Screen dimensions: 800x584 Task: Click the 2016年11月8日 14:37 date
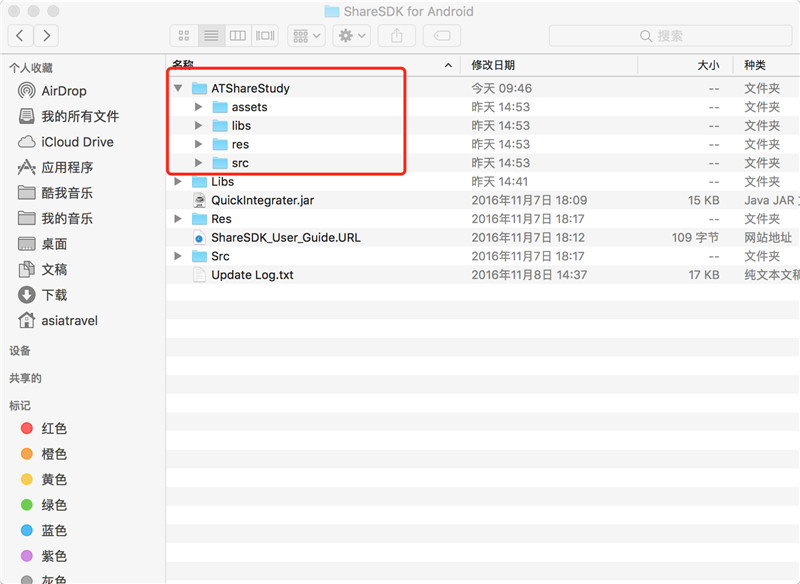(x=529, y=275)
